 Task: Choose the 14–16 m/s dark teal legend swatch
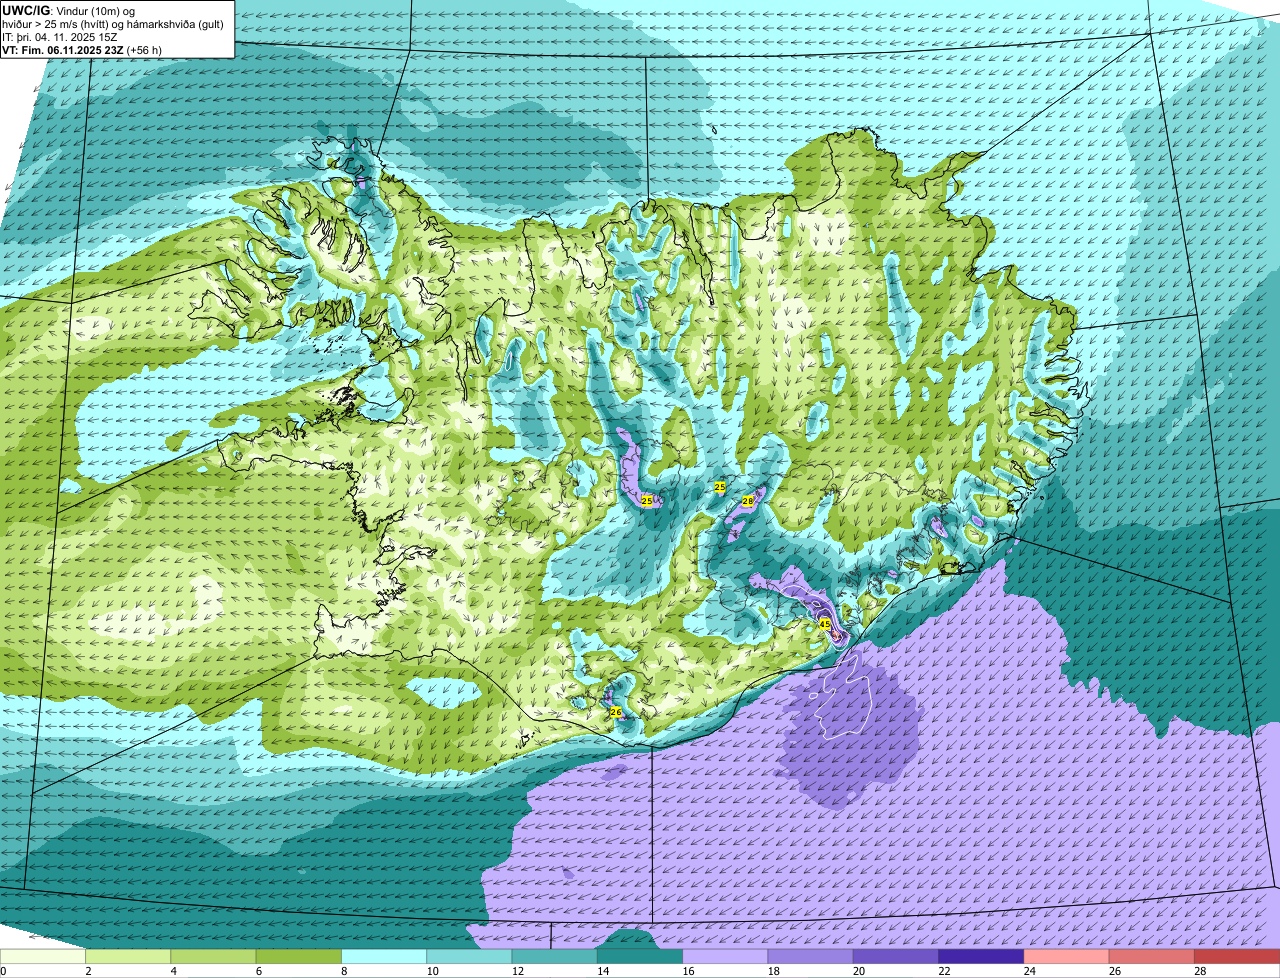click(640, 957)
